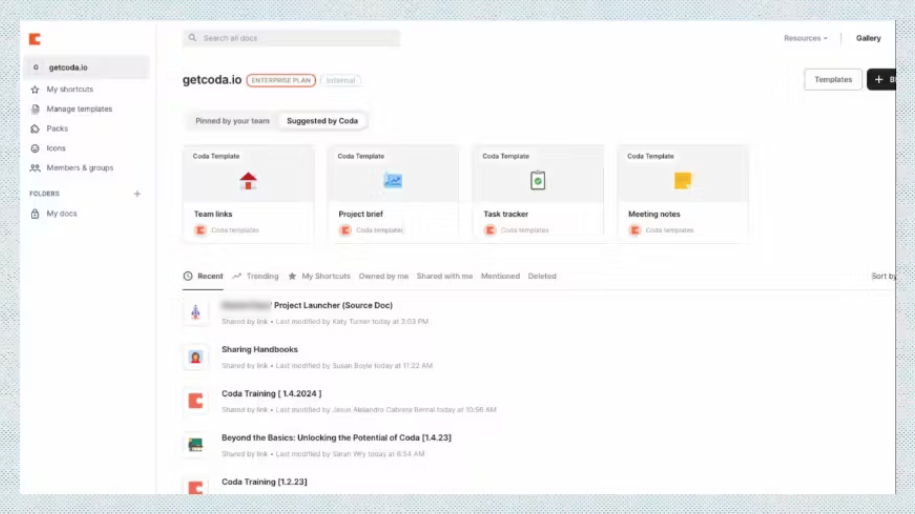Click the Meeting notes sticky icon

(x=683, y=181)
